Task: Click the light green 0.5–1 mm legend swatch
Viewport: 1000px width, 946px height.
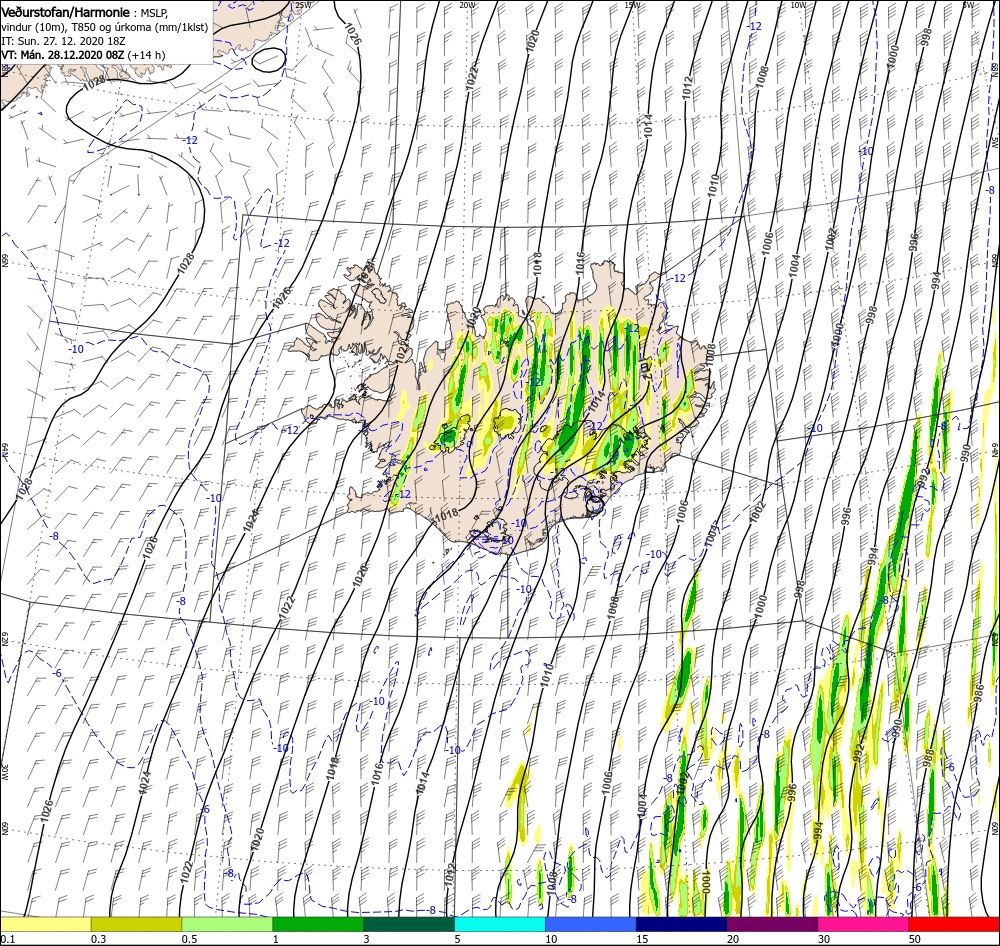Action: [227, 924]
